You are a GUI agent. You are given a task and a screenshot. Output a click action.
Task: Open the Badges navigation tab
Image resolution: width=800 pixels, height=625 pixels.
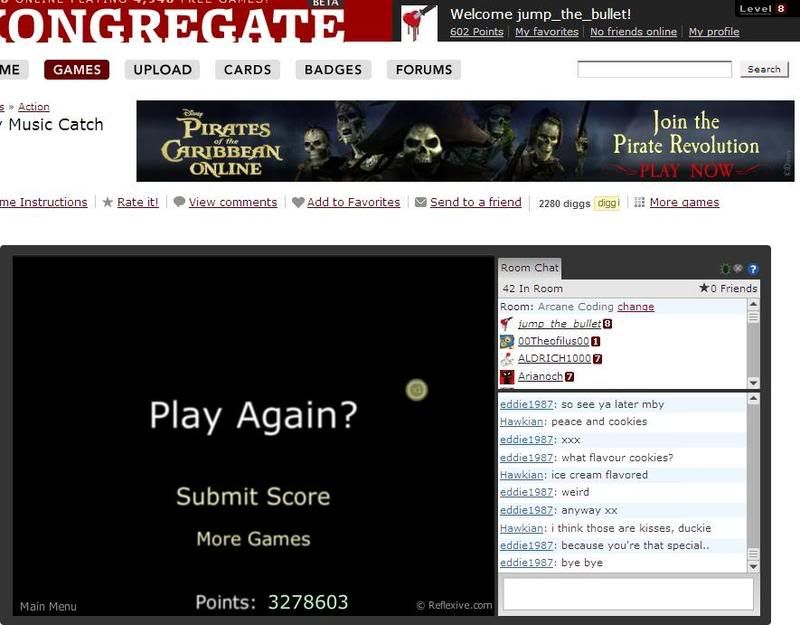pos(333,70)
